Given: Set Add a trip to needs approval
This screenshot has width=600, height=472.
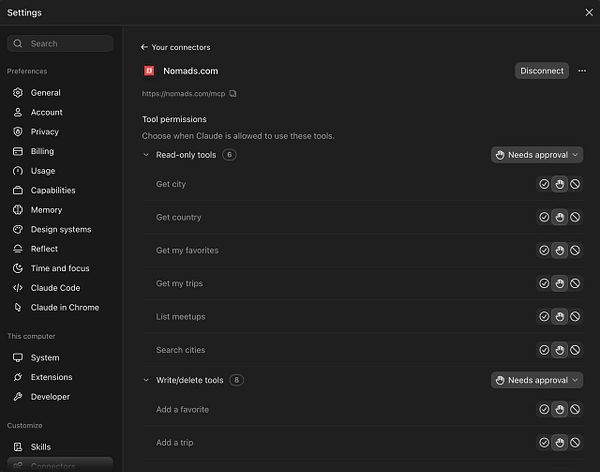Looking at the screenshot, I should tap(559, 443).
